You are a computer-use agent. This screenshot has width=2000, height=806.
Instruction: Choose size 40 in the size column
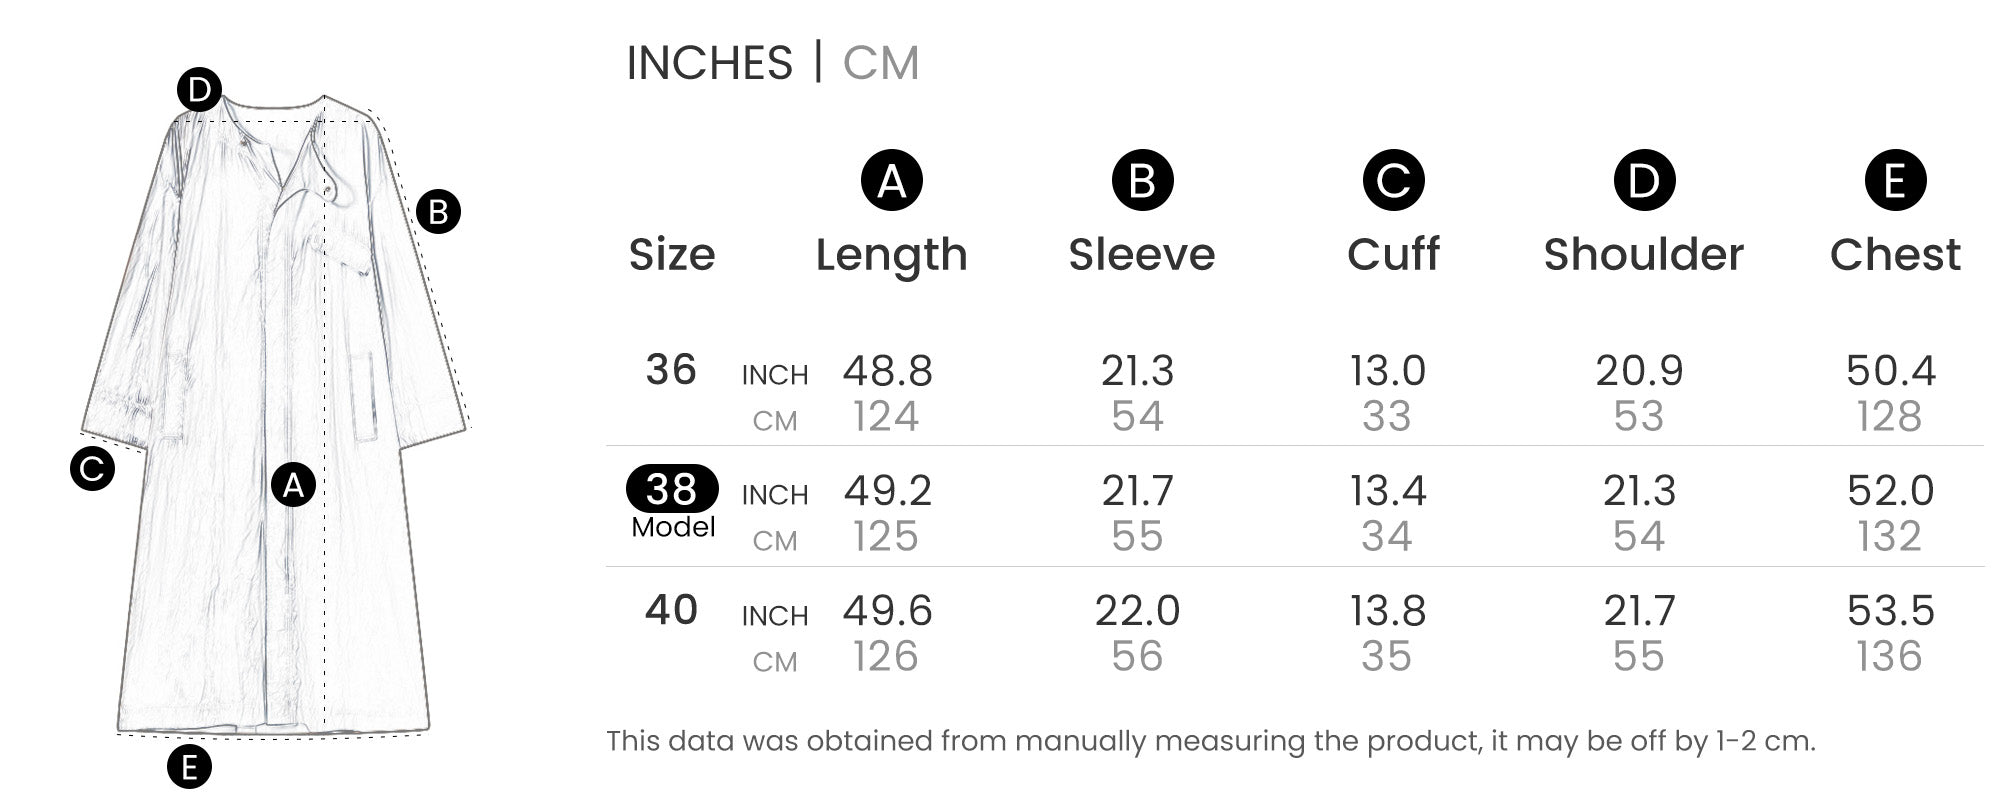[x=671, y=610]
